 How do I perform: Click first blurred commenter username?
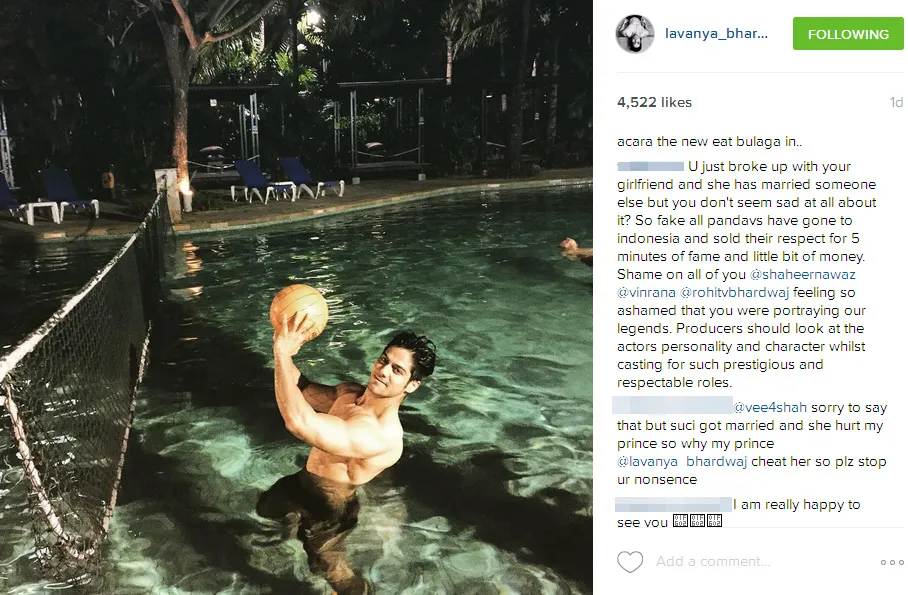point(650,167)
